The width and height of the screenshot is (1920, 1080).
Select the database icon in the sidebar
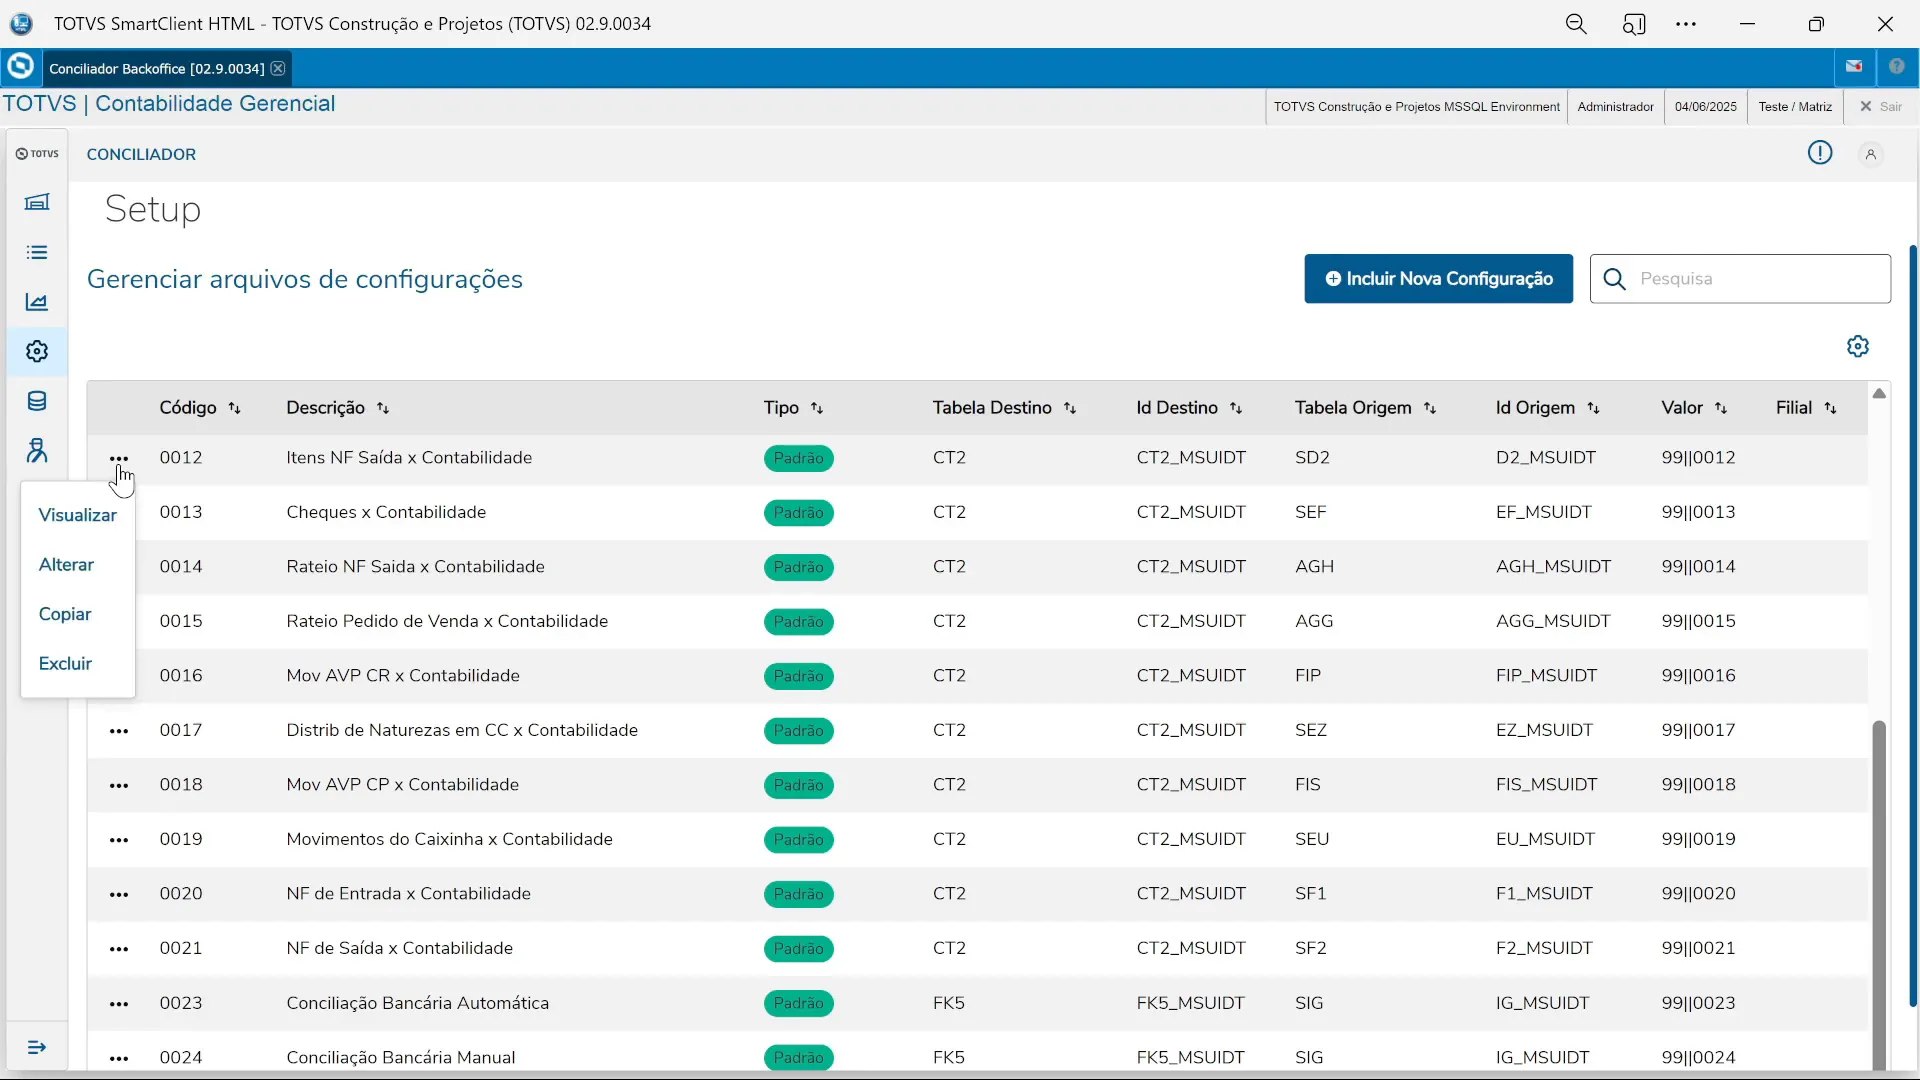[x=37, y=401]
